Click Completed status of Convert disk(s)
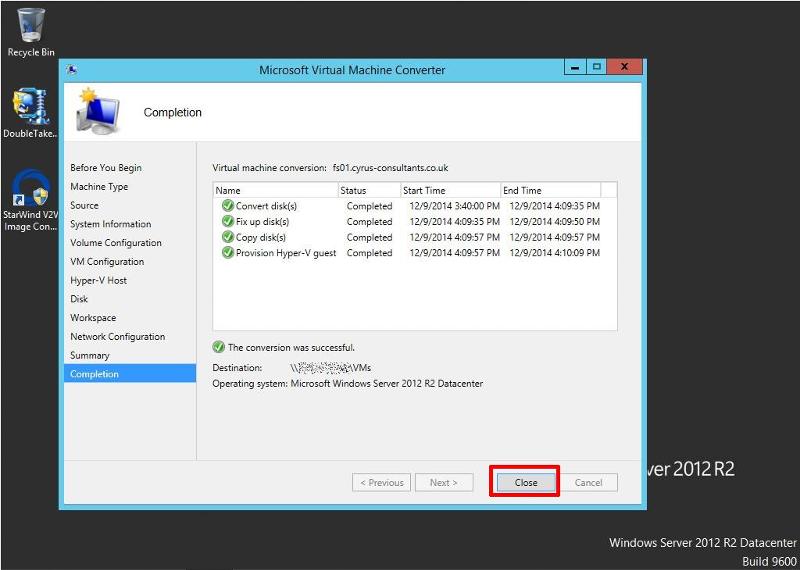This screenshot has width=800, height=570. tap(369, 206)
